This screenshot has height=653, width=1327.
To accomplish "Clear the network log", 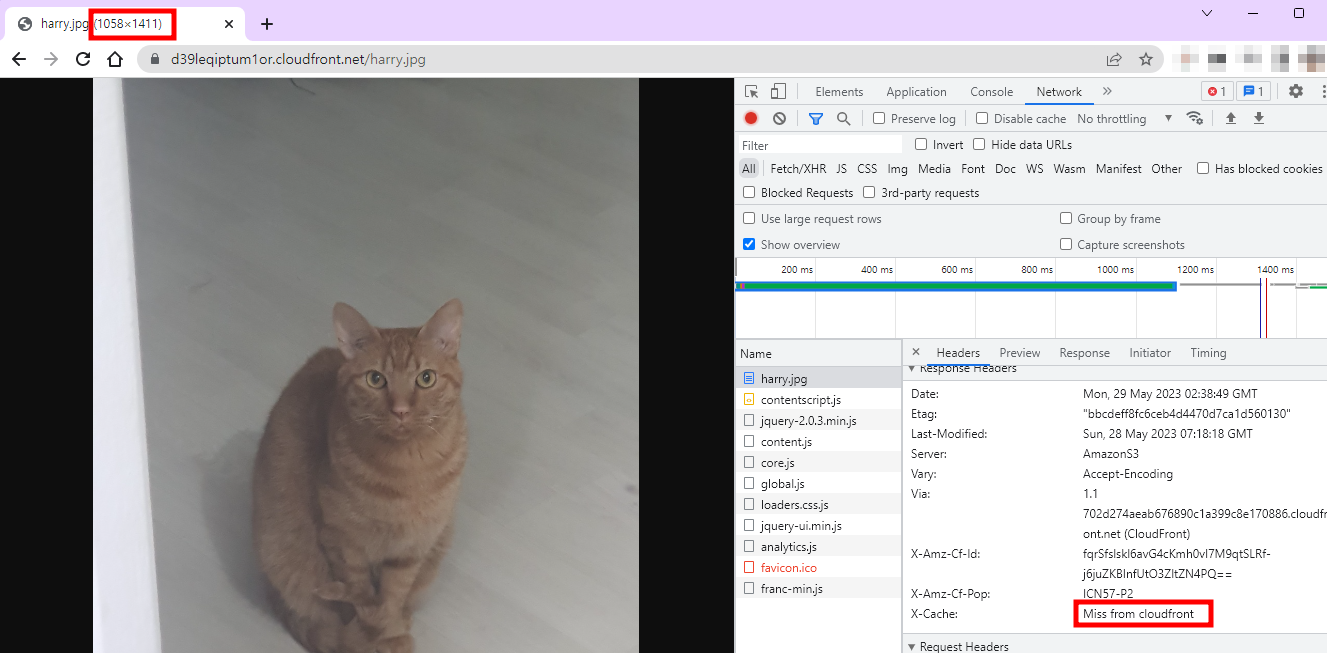I will 779,118.
